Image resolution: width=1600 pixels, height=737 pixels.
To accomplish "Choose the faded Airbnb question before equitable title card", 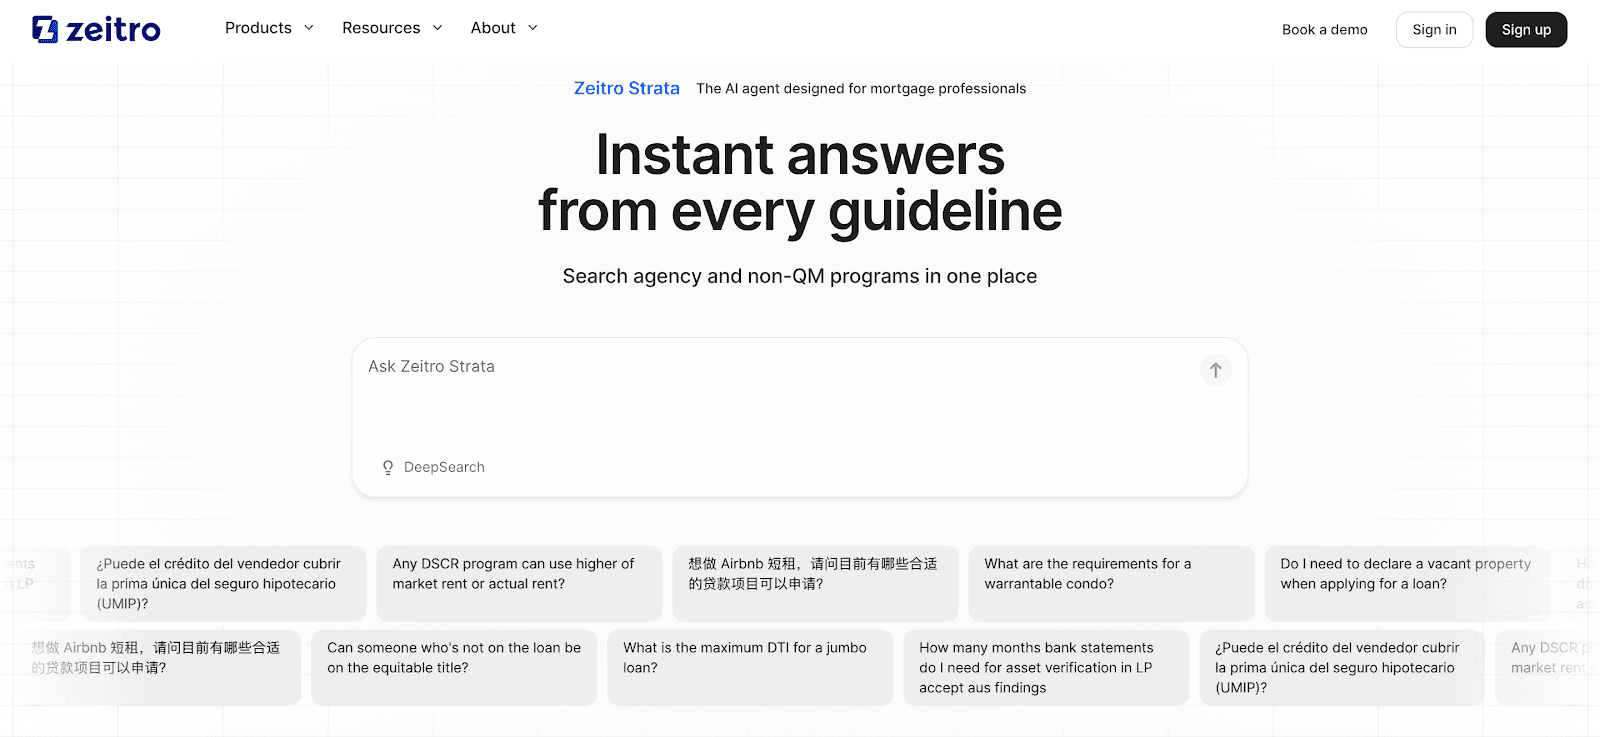I will pos(158,668).
